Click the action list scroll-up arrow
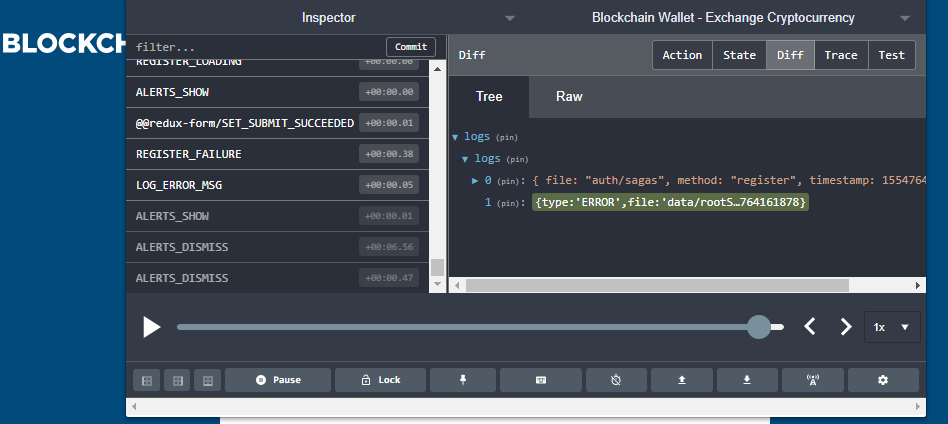Screen dimensions: 948x424 [437, 69]
